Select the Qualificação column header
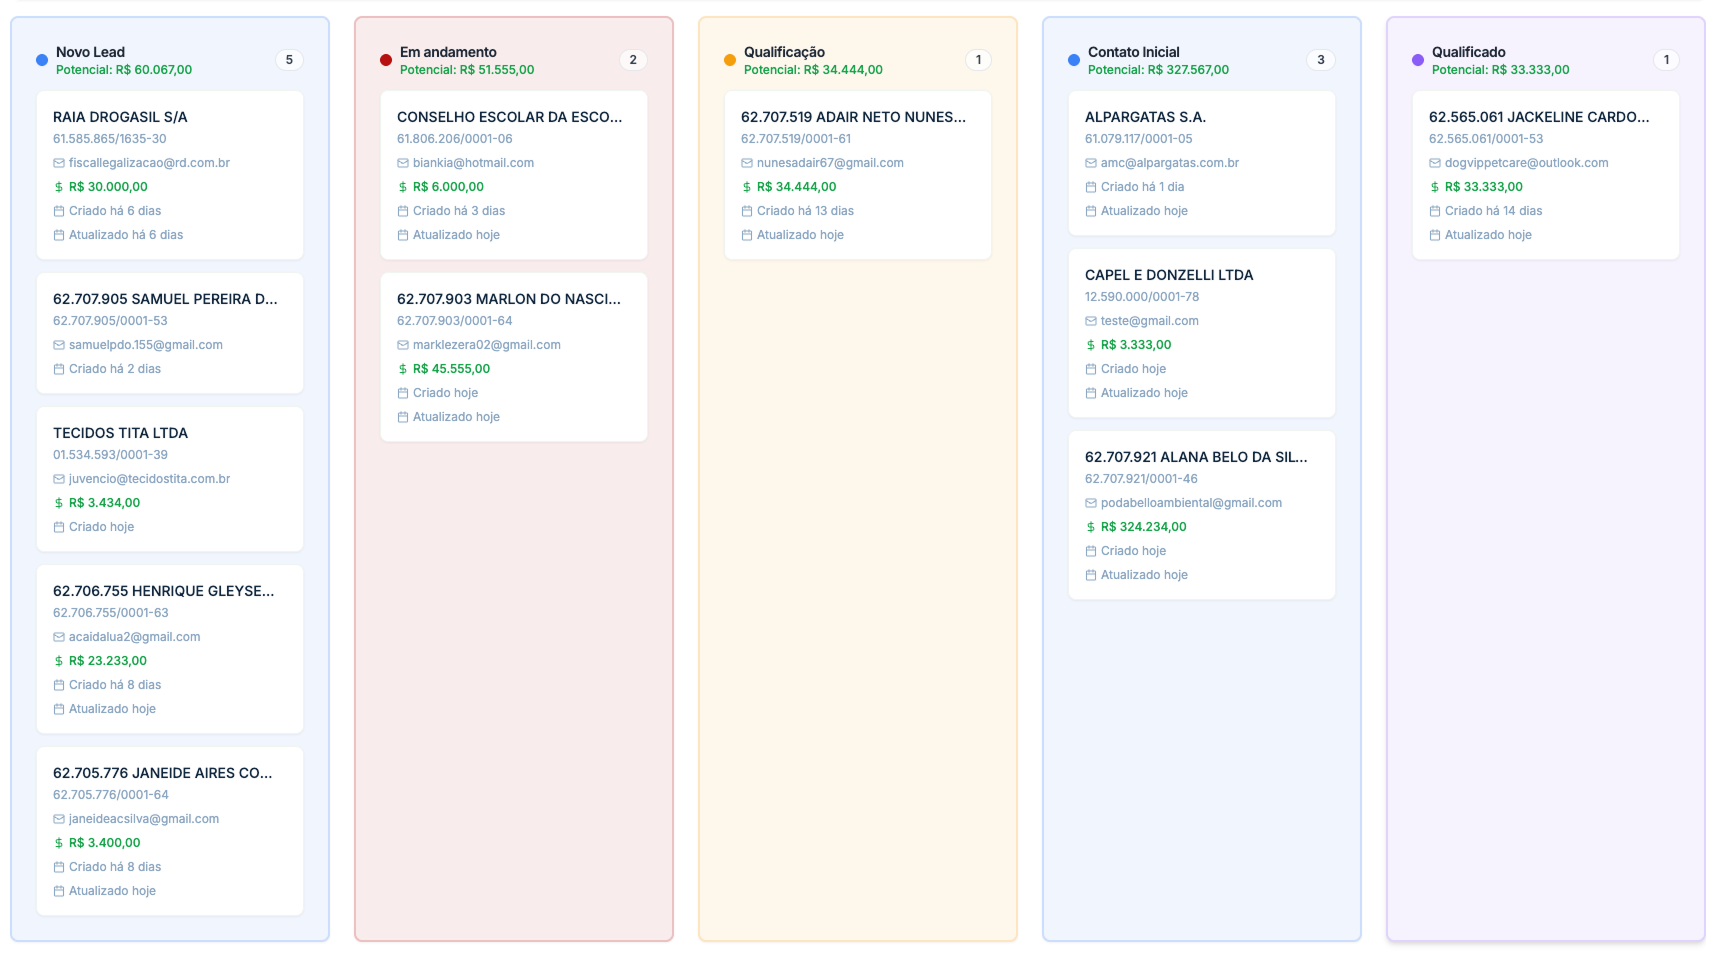 point(784,51)
